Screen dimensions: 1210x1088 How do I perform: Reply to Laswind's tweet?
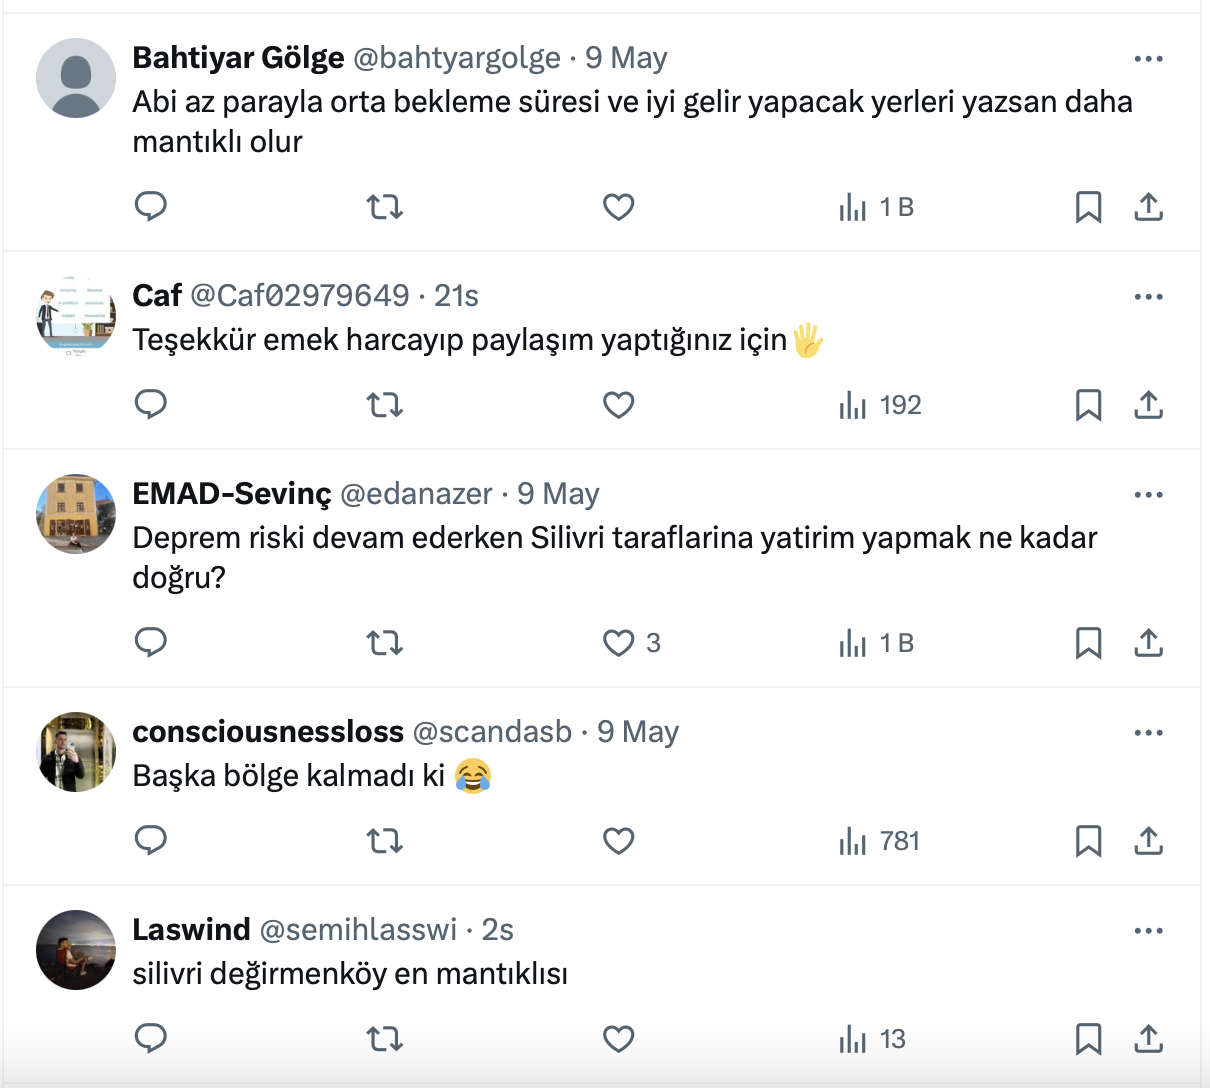pyautogui.click(x=151, y=1039)
